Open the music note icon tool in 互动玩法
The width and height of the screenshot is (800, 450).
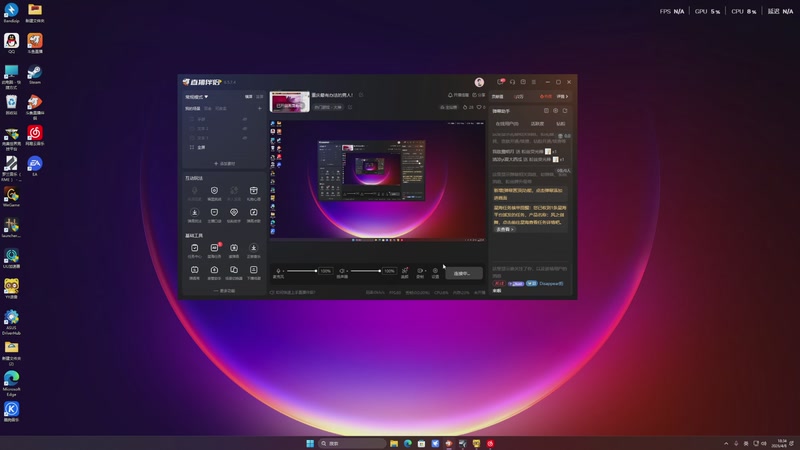254,214
